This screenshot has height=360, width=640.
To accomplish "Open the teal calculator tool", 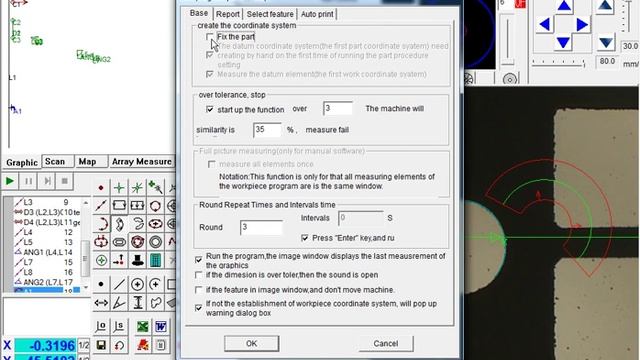I will coord(155,260).
